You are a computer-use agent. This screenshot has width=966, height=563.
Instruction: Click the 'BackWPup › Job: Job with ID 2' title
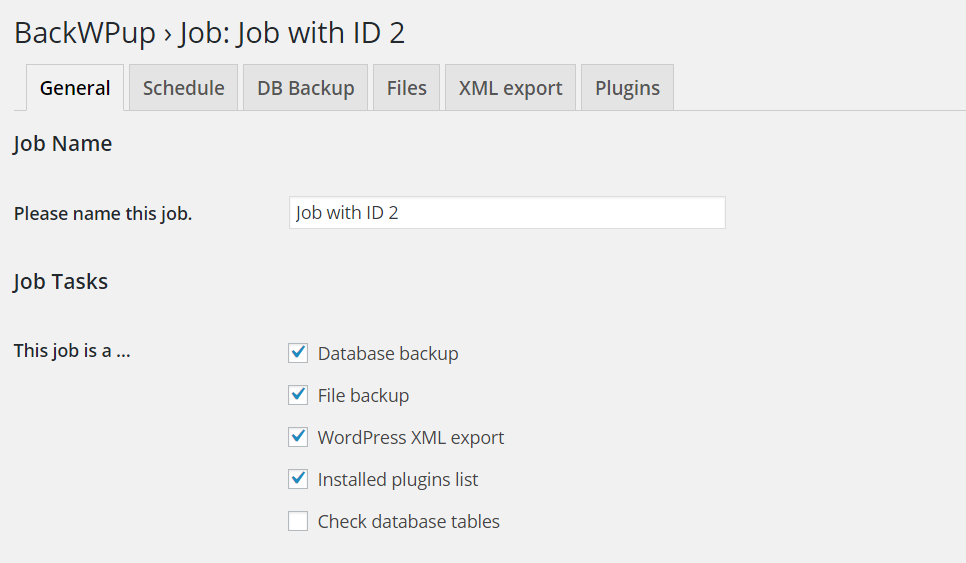click(x=209, y=33)
